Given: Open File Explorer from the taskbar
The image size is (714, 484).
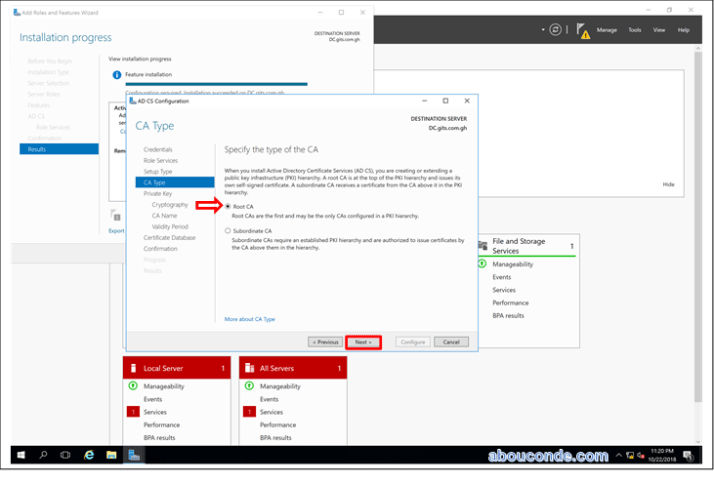Looking at the screenshot, I should (x=111, y=455).
